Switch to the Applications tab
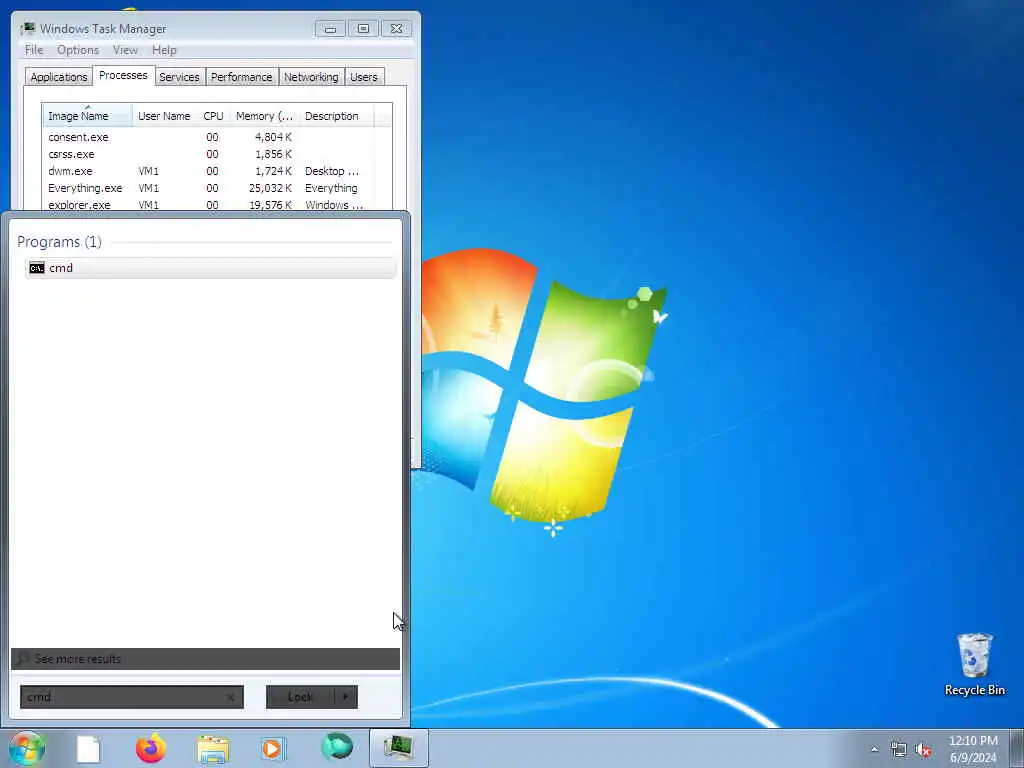This screenshot has width=1024, height=768. click(x=59, y=77)
